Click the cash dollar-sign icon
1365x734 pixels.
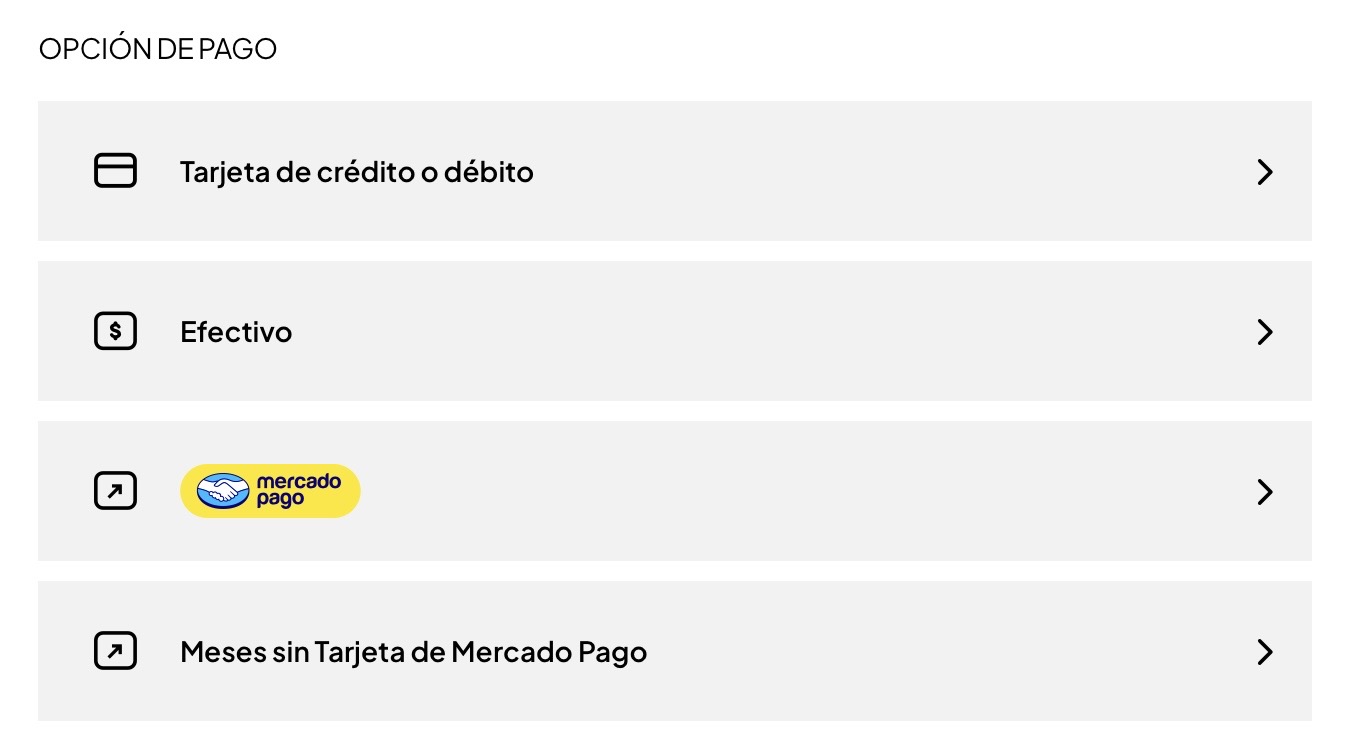[x=115, y=331]
